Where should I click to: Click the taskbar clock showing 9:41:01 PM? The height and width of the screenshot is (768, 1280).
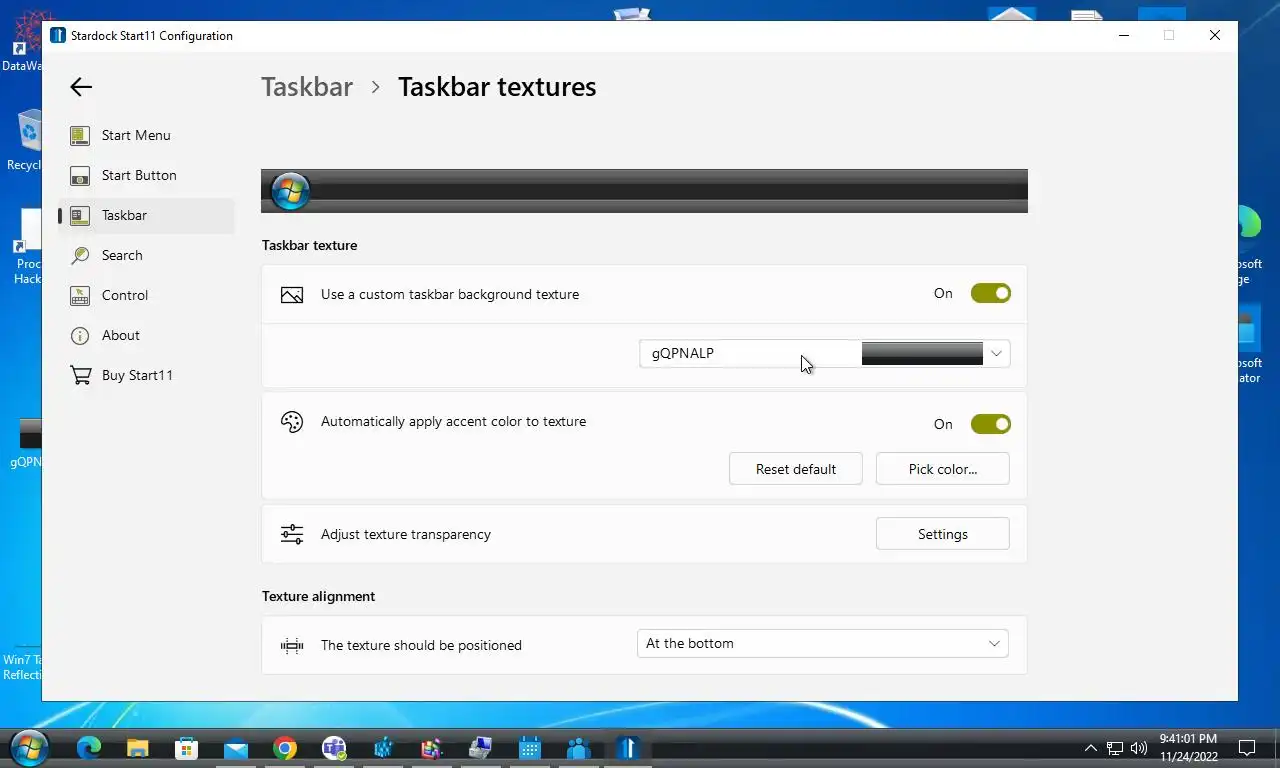(1189, 748)
